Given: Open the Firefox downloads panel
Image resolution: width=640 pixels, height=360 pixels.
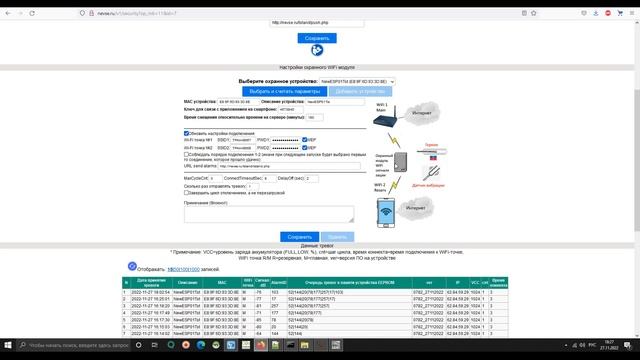Looking at the screenshot, I should [x=596, y=13].
